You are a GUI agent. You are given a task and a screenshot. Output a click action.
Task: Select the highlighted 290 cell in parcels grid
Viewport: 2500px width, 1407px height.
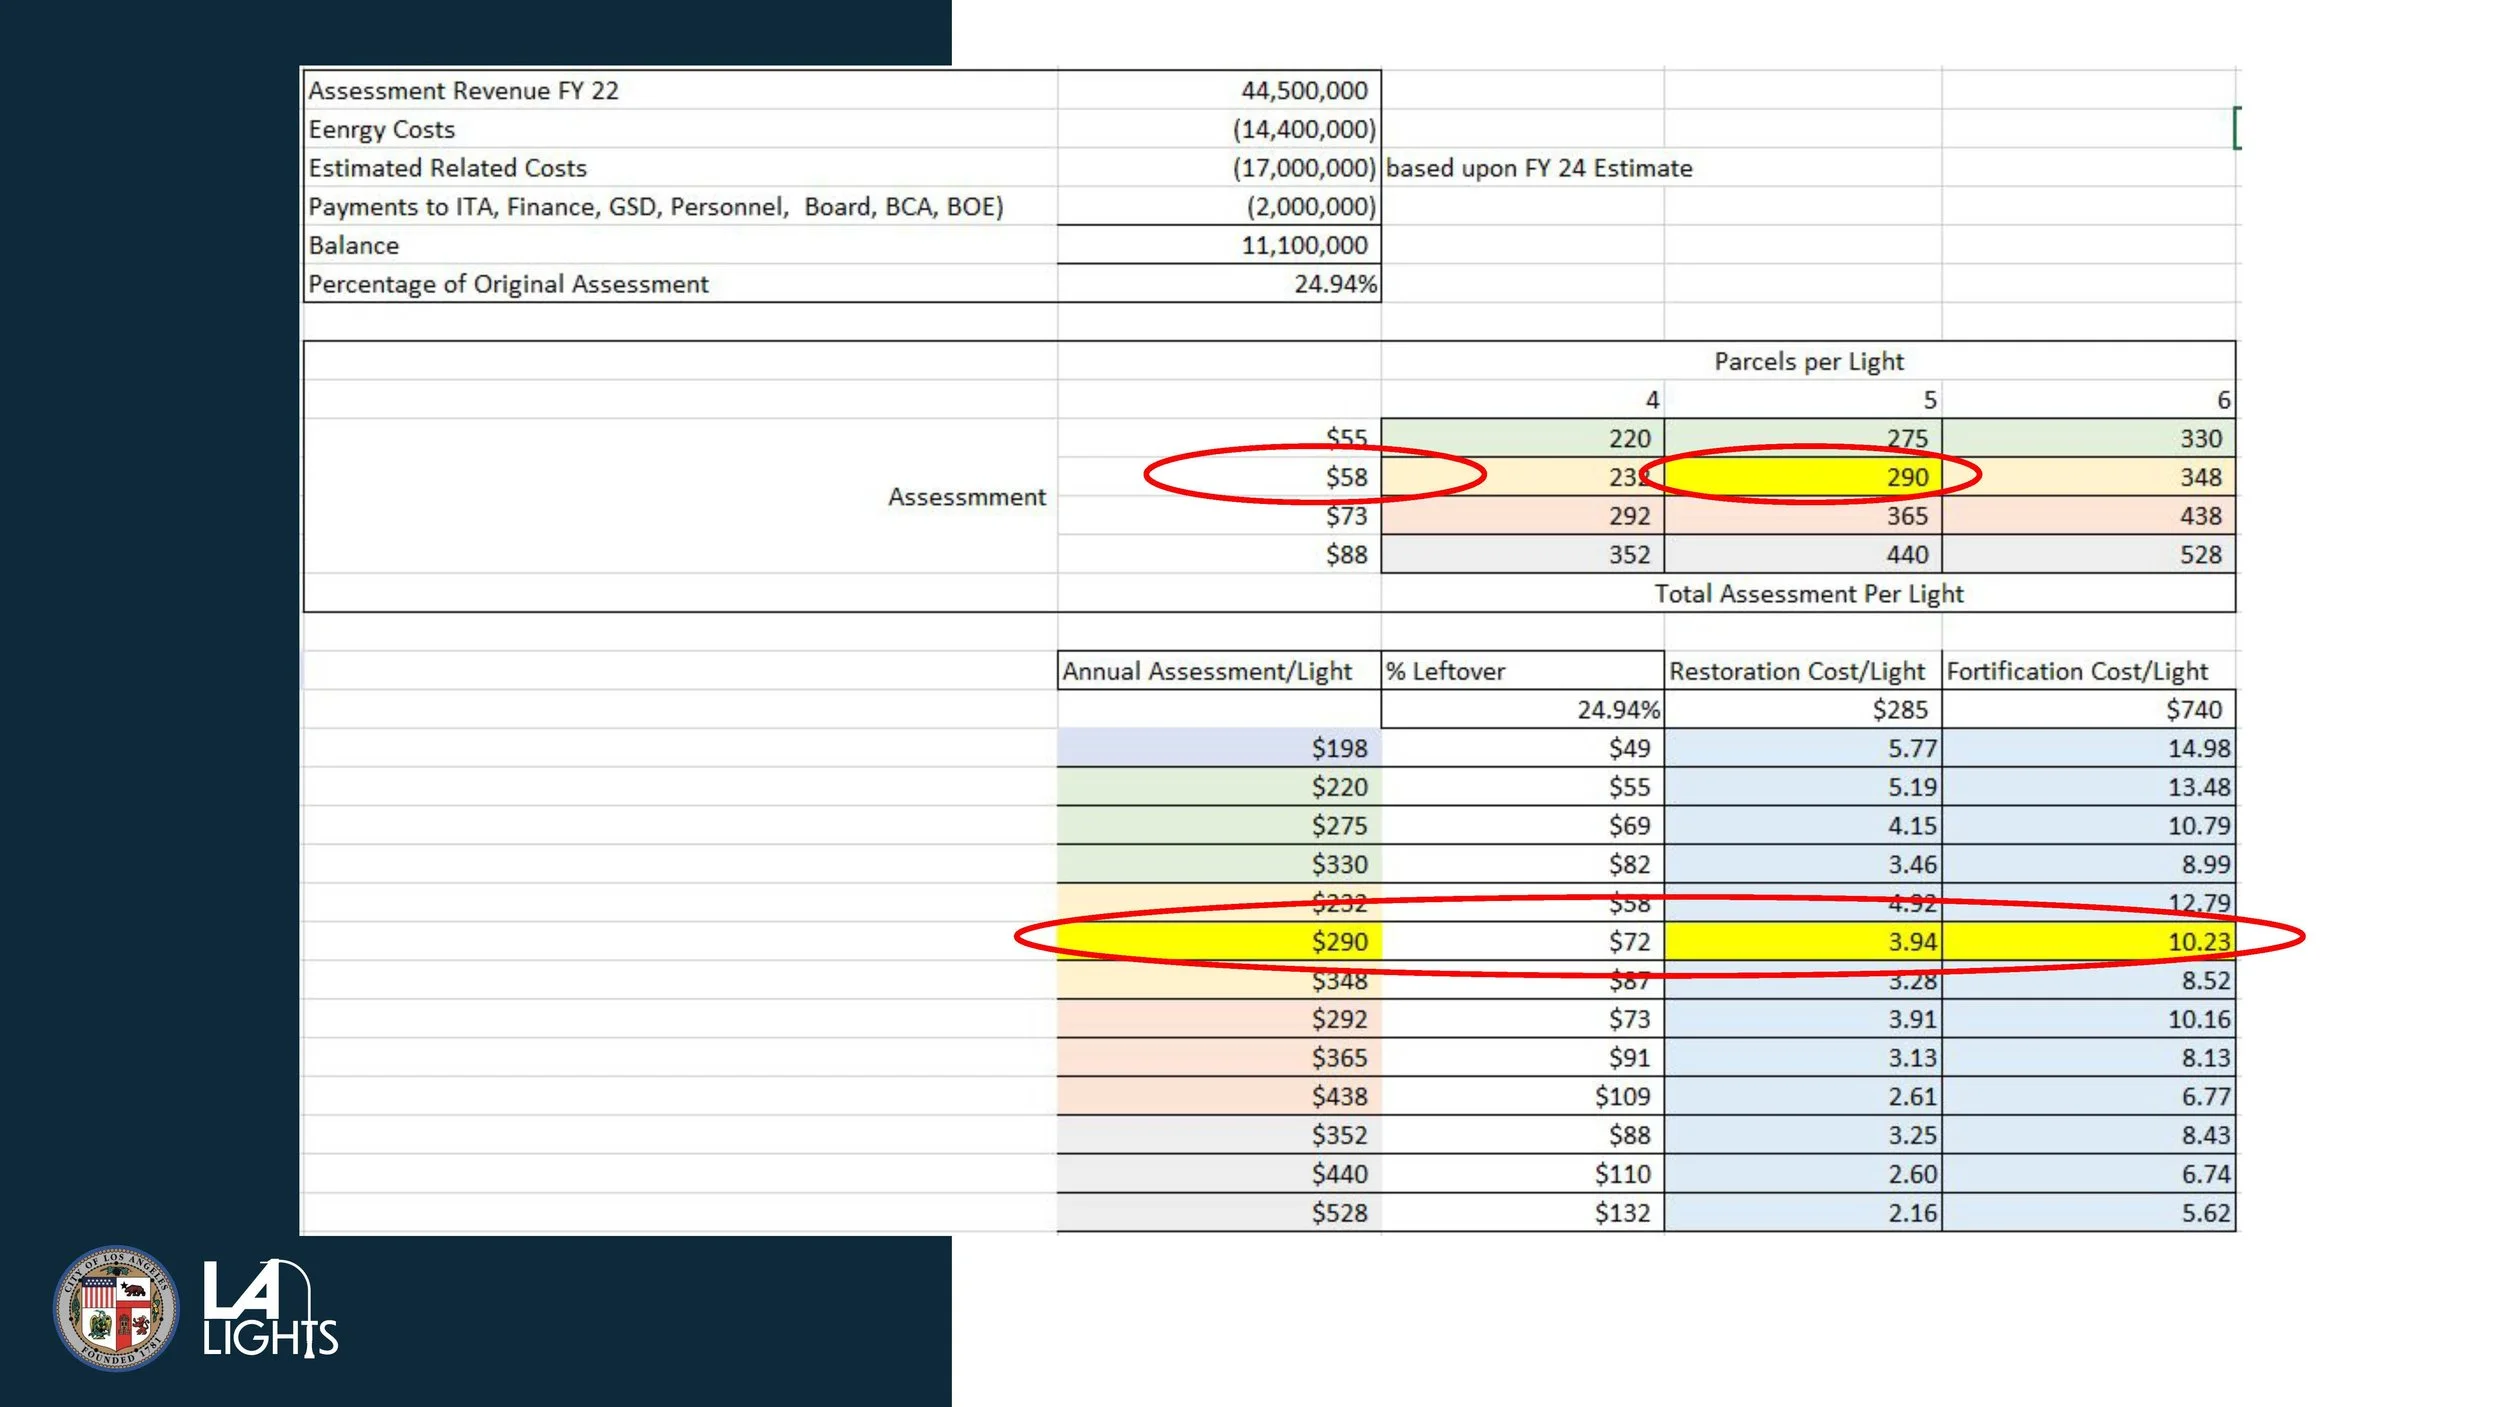[x=1803, y=477]
